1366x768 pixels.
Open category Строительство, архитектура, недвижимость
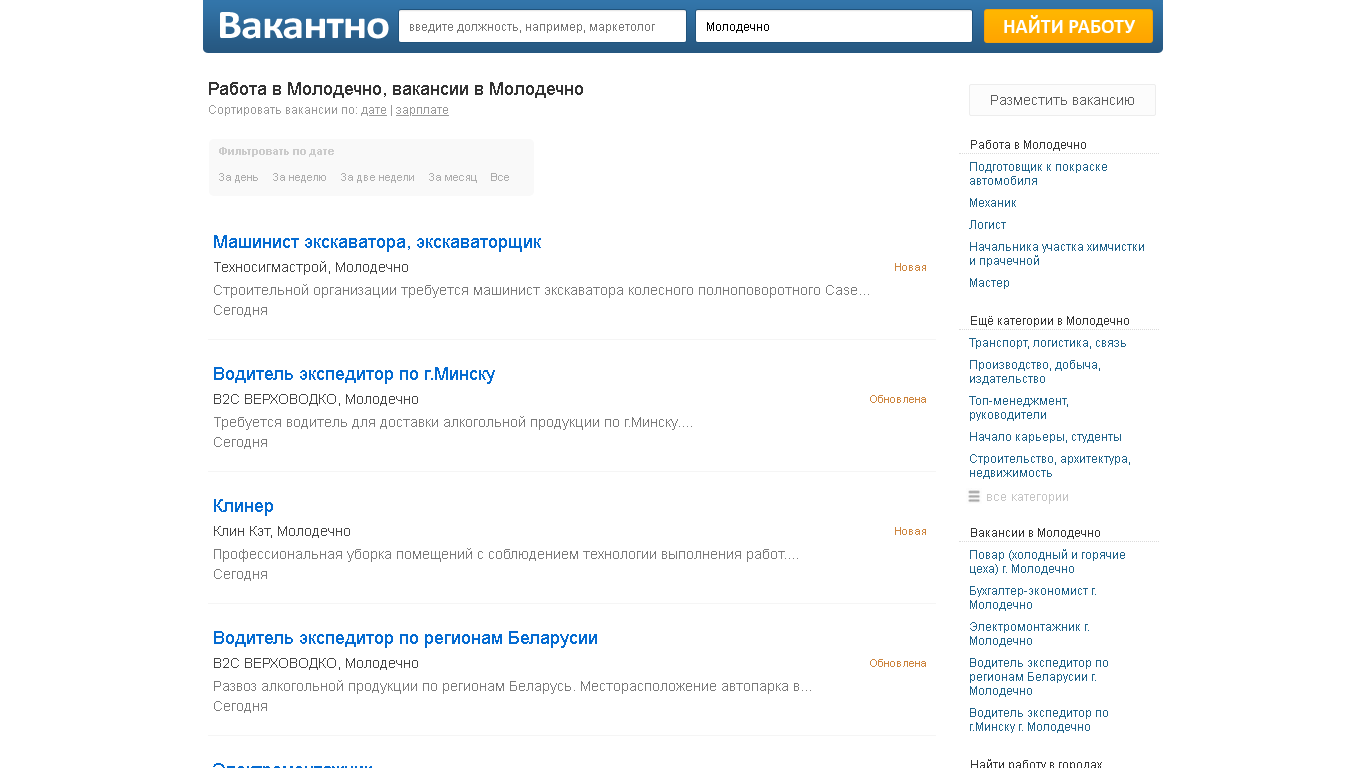tap(1049, 466)
